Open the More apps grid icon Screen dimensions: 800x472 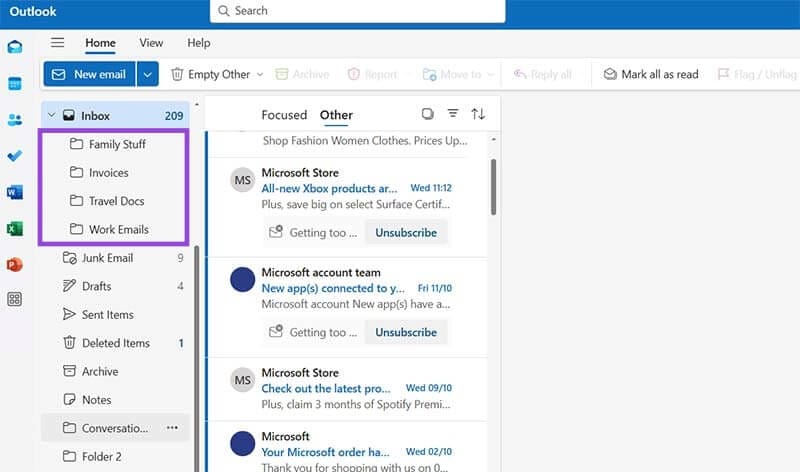point(15,299)
